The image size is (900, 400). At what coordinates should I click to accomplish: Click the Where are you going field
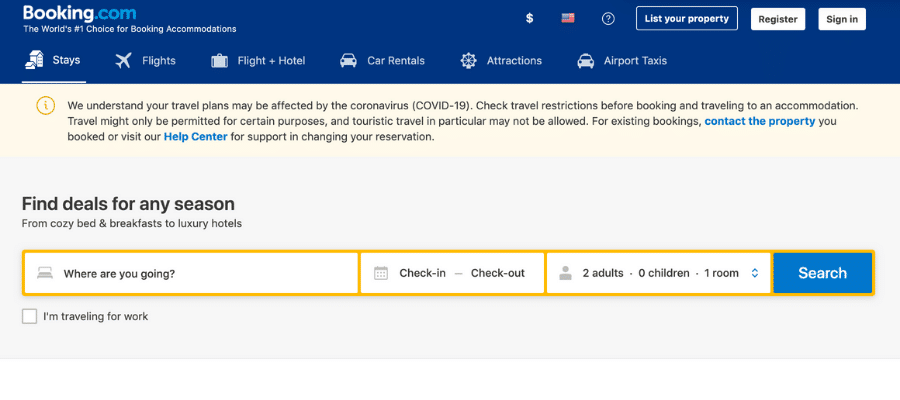pyautogui.click(x=200, y=273)
